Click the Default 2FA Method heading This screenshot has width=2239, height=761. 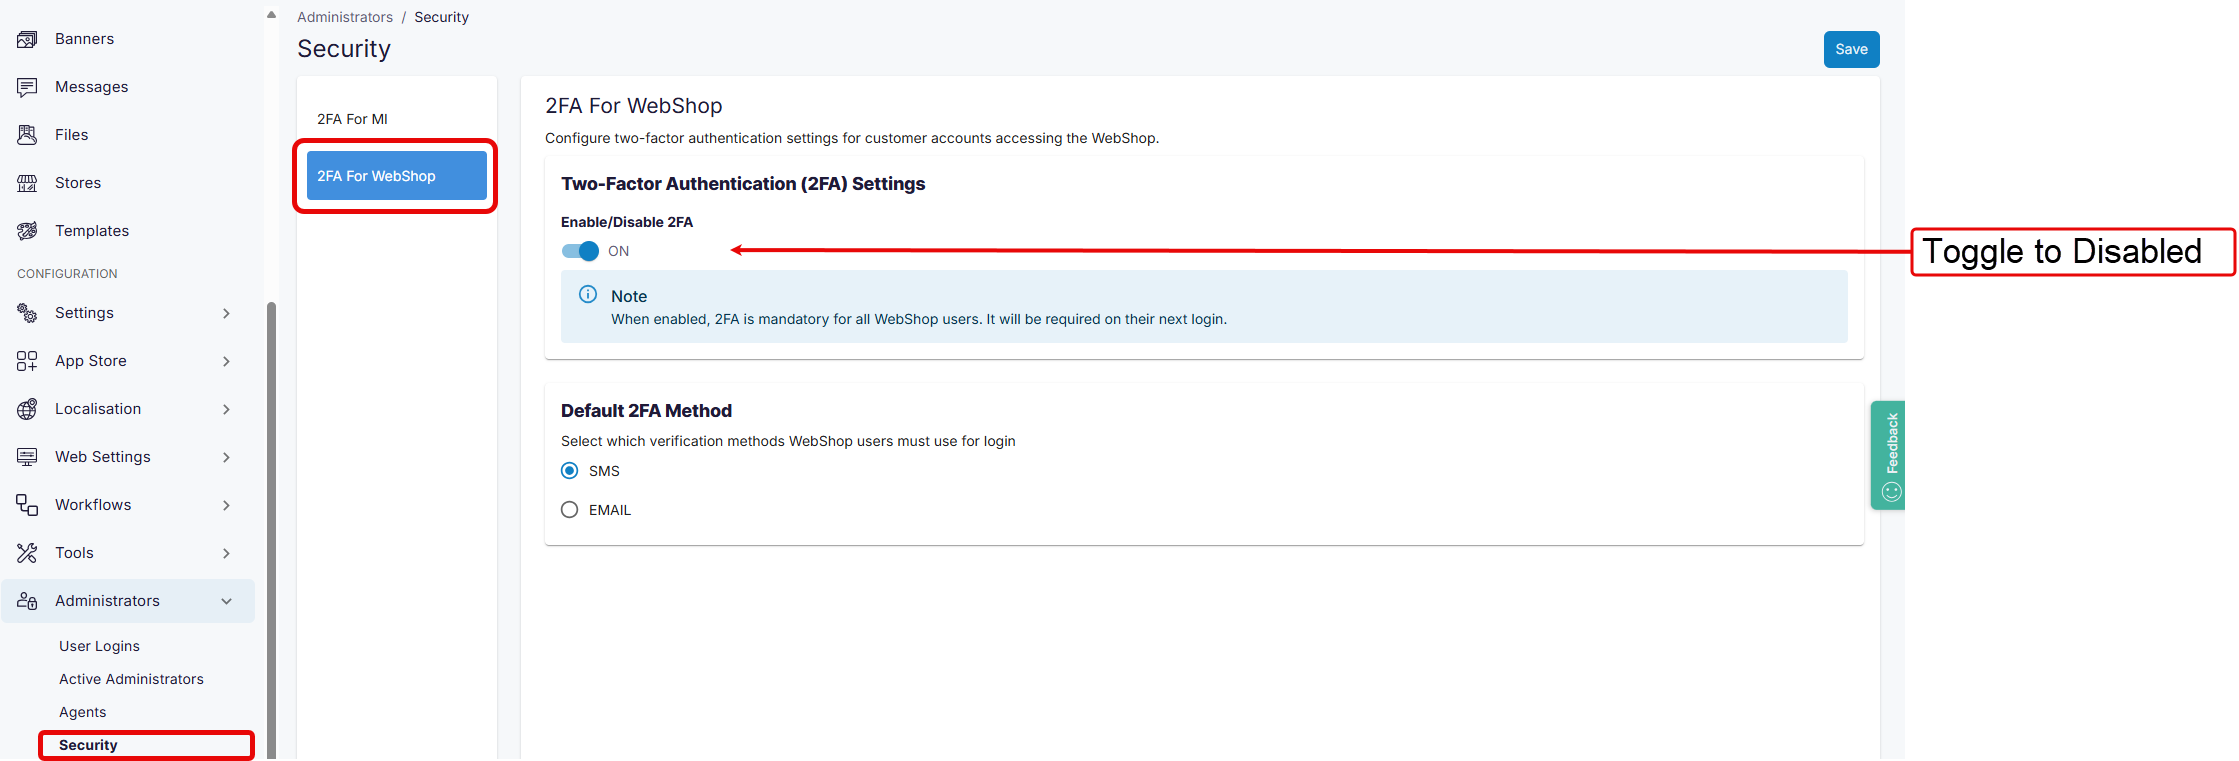point(646,411)
